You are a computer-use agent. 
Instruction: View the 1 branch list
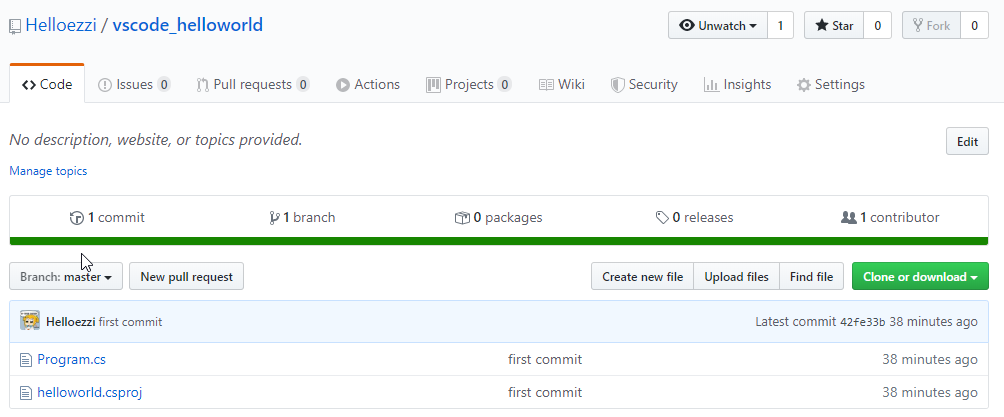click(x=302, y=218)
